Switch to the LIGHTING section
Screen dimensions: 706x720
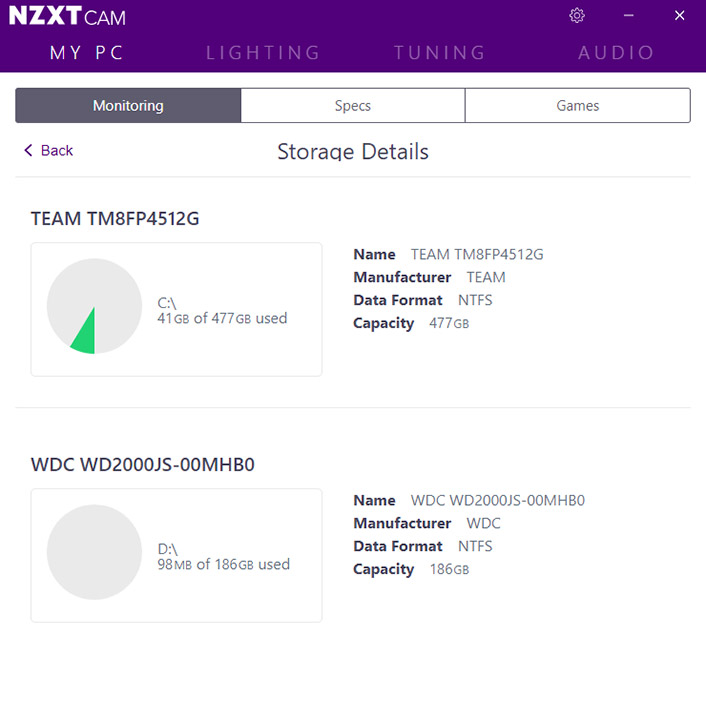(x=263, y=53)
